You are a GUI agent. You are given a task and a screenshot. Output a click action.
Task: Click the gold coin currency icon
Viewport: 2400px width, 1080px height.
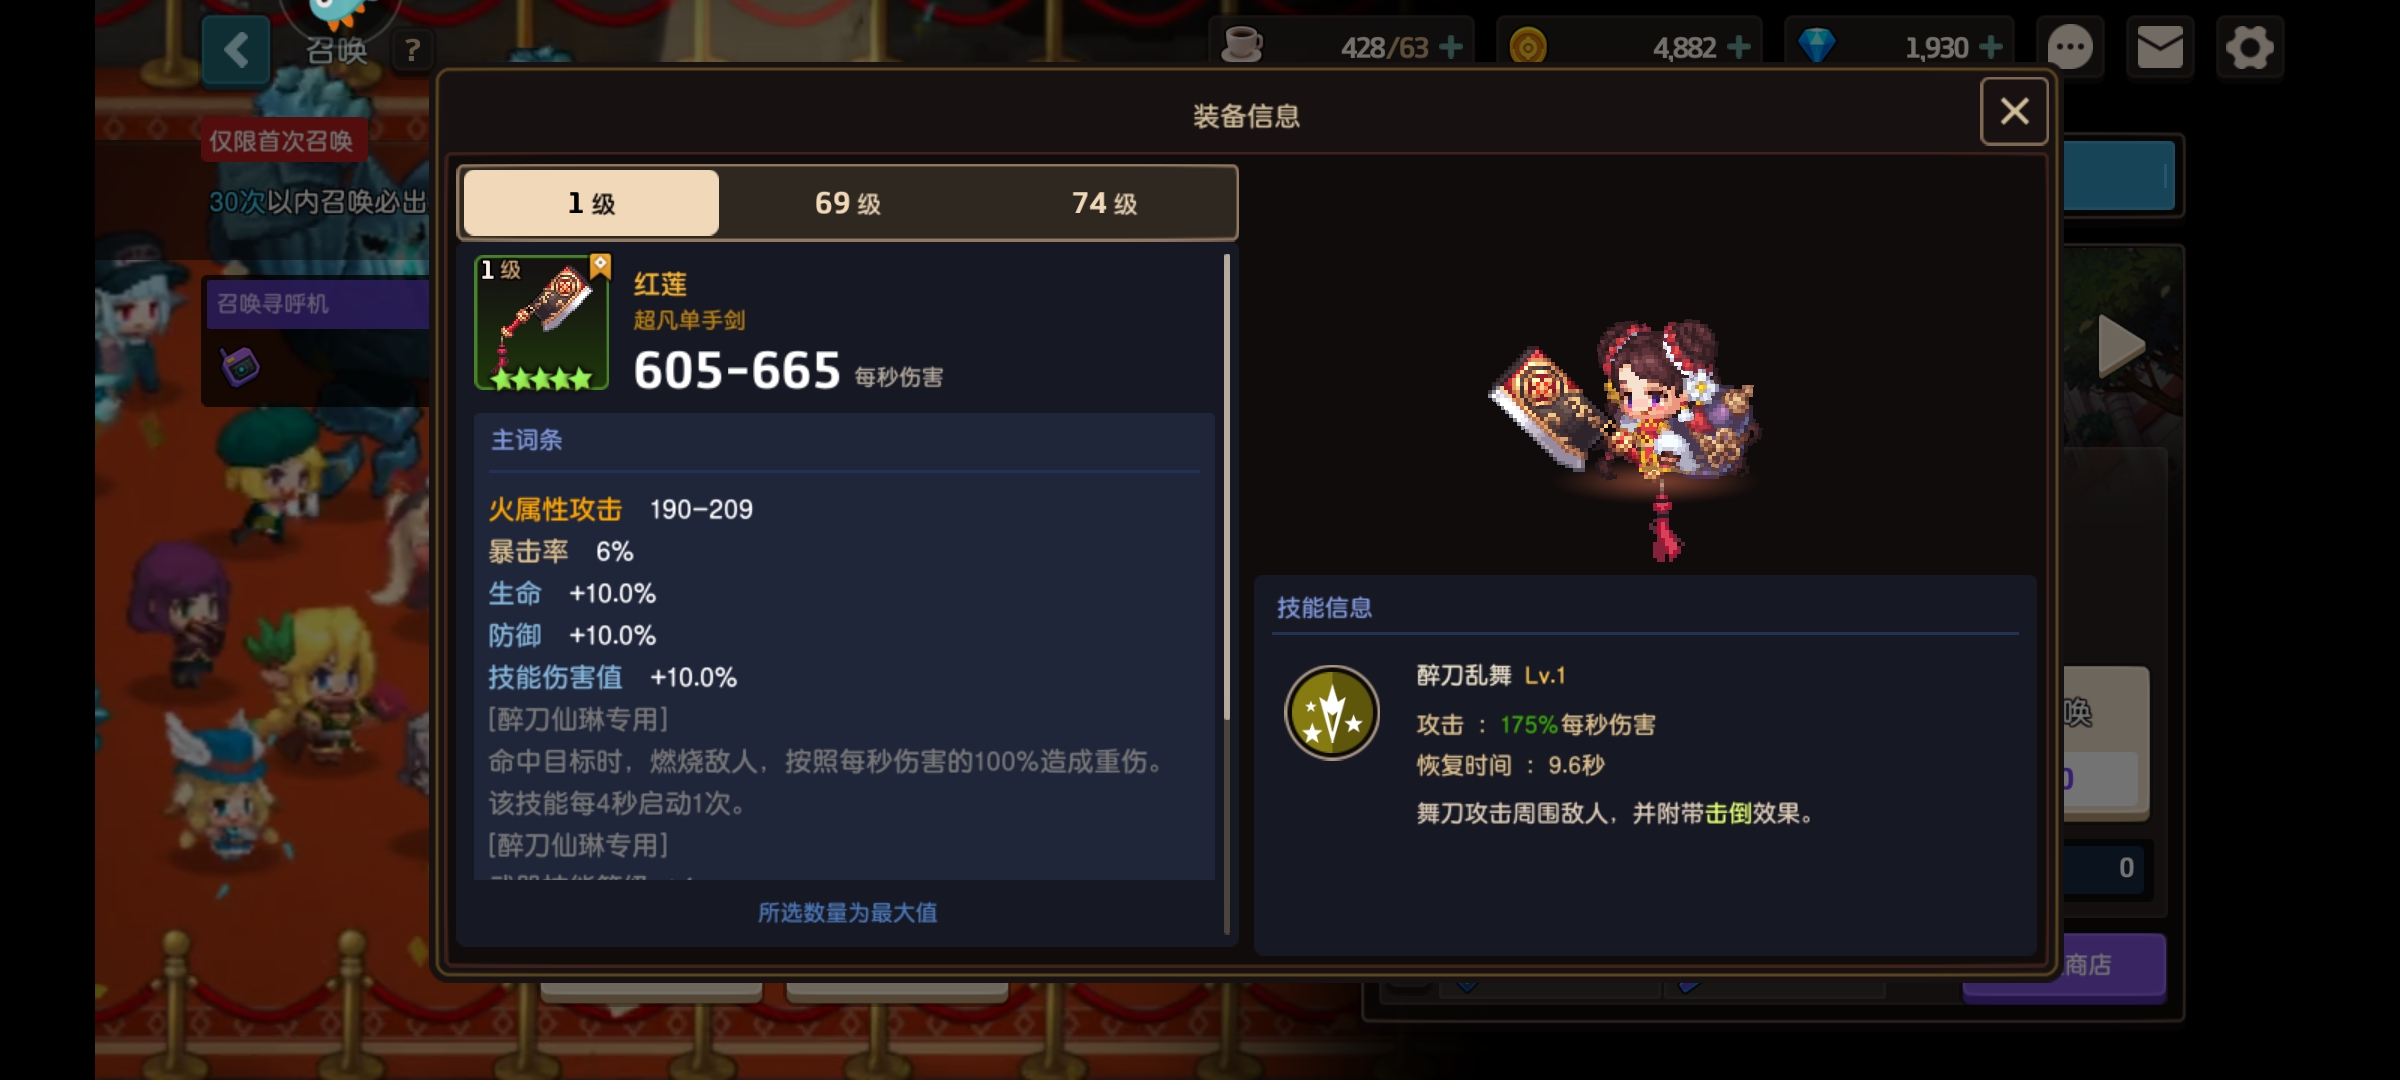click(1528, 46)
